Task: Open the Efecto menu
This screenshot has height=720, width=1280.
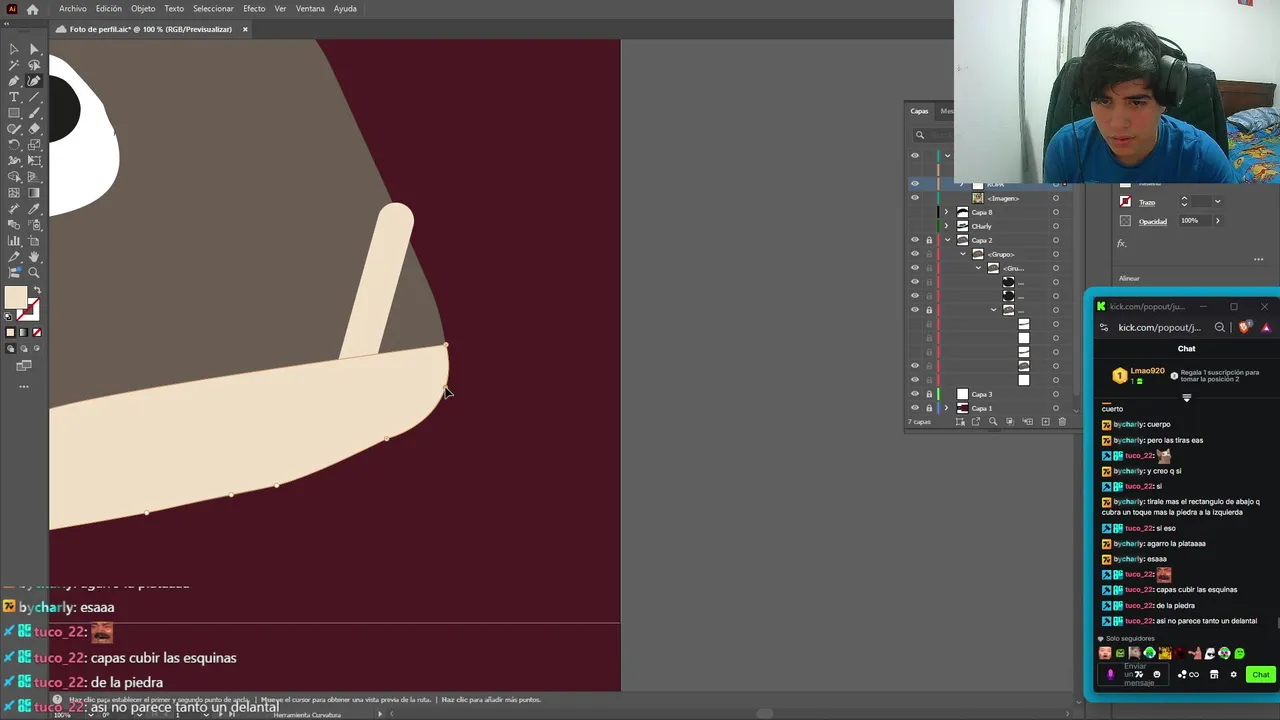Action: tap(254, 9)
